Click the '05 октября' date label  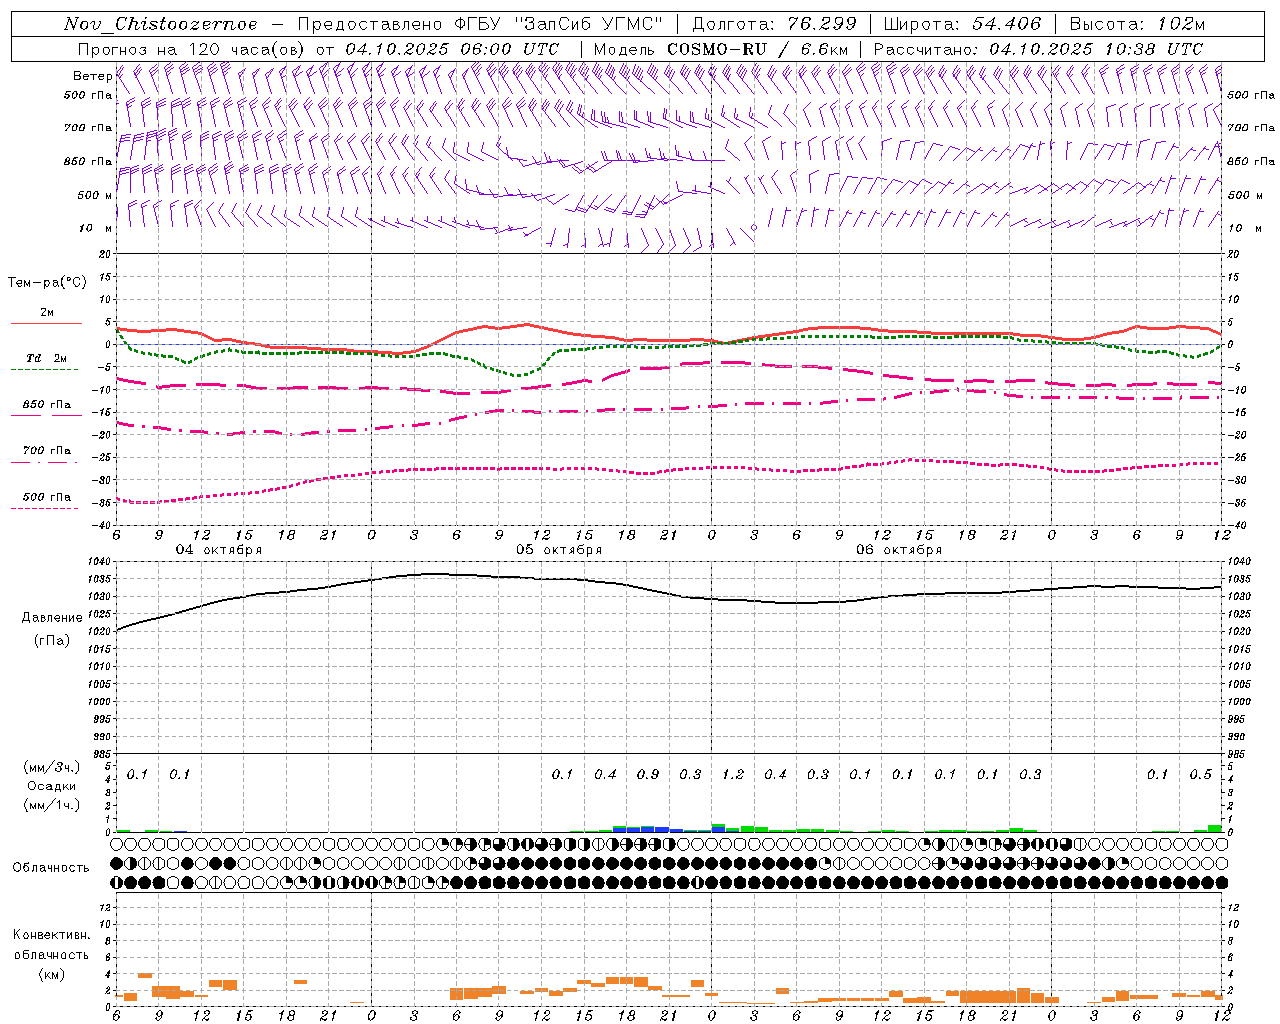(x=559, y=550)
